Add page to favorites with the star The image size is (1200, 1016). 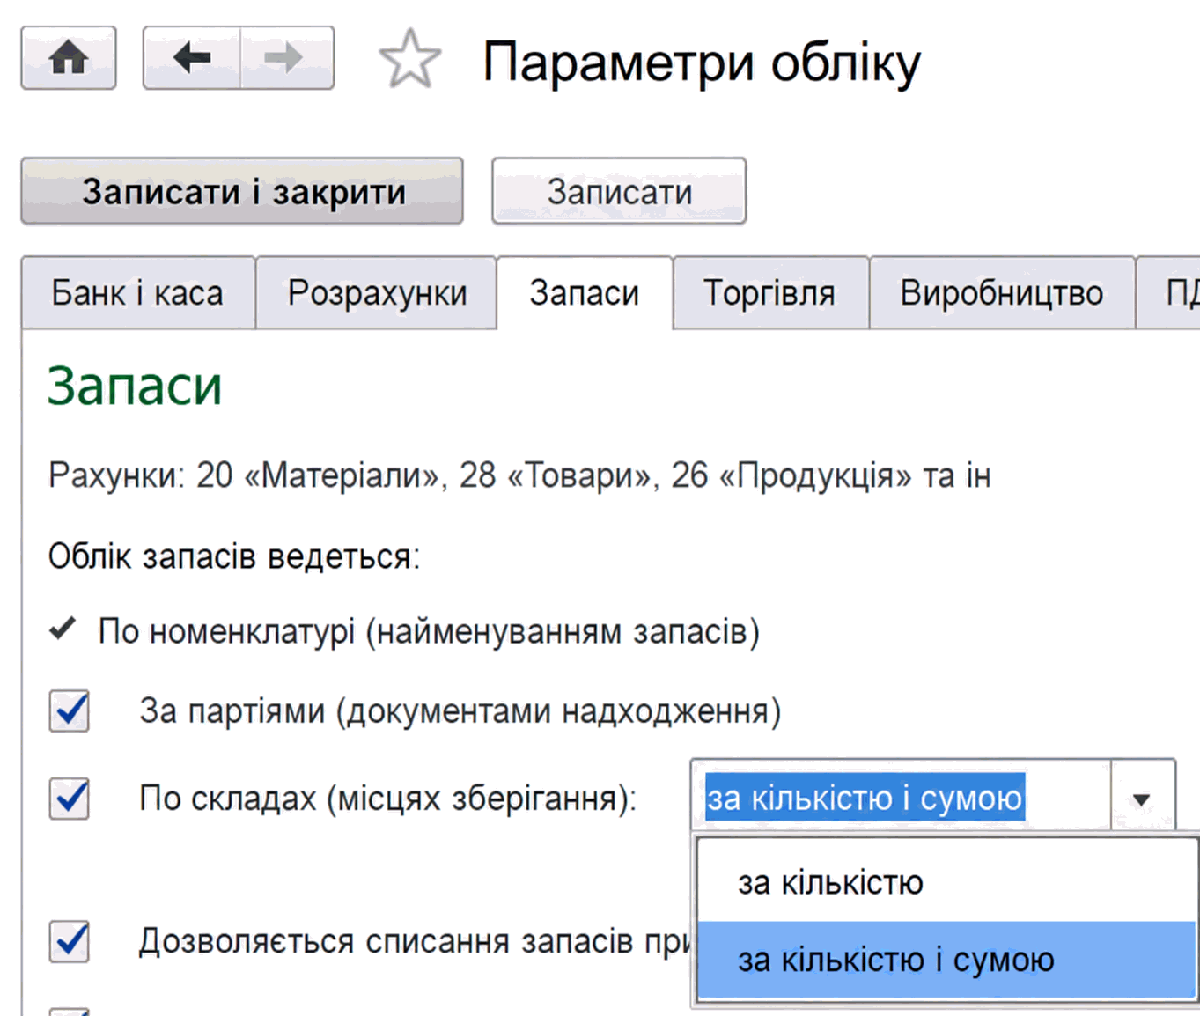(x=410, y=59)
